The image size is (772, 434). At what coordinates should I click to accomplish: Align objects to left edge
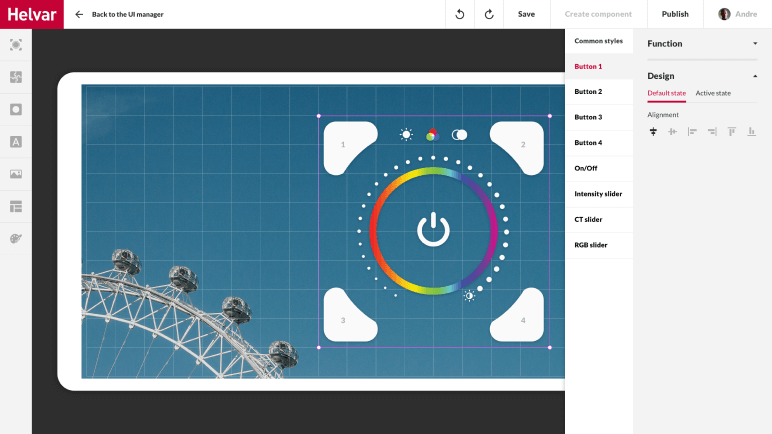[x=692, y=132]
